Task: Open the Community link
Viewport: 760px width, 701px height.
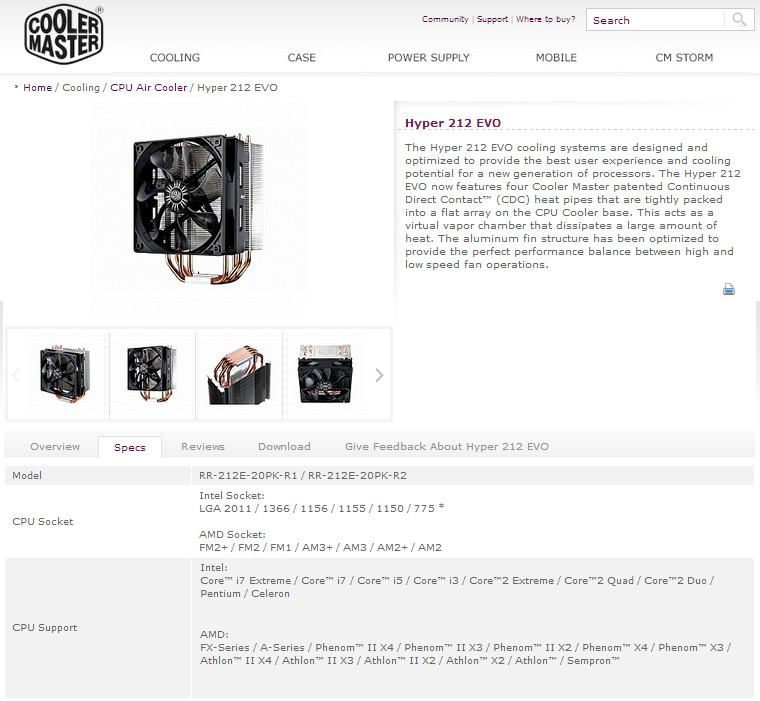Action: (x=445, y=19)
